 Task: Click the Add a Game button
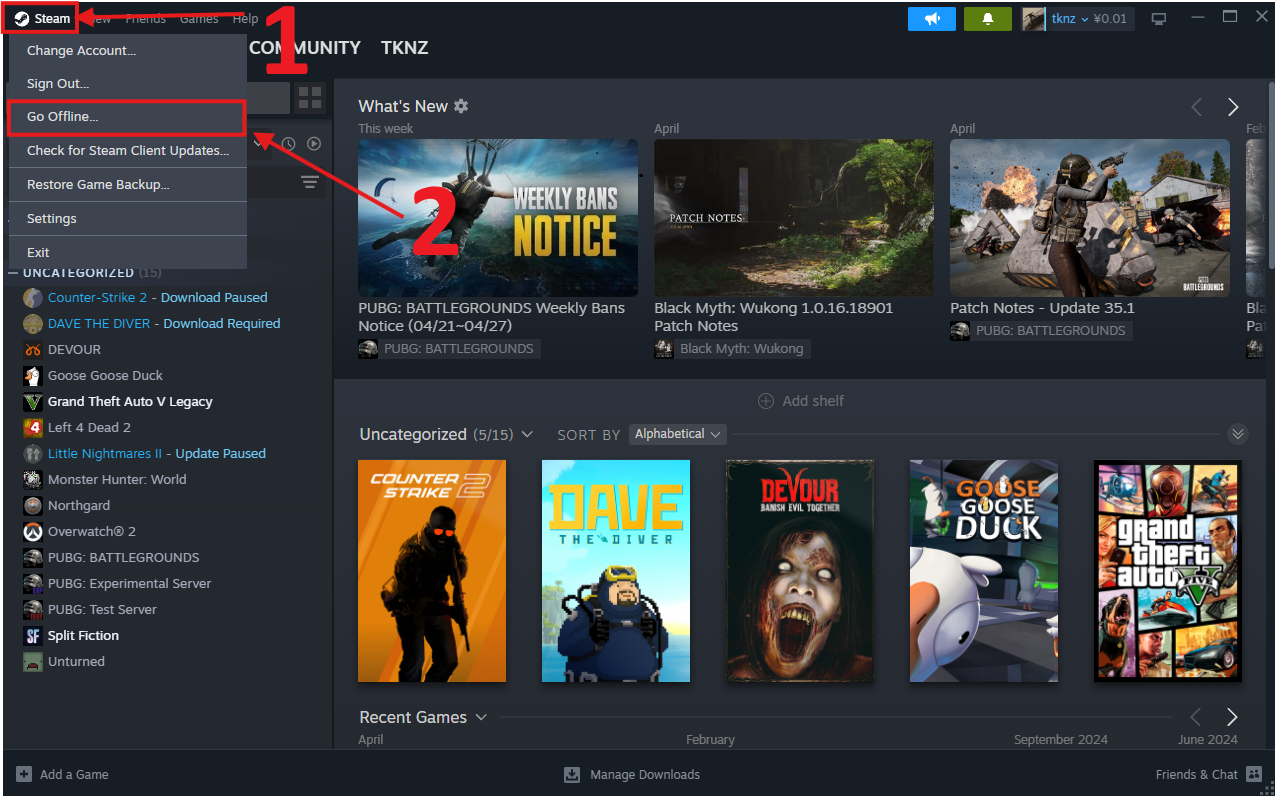[x=62, y=774]
